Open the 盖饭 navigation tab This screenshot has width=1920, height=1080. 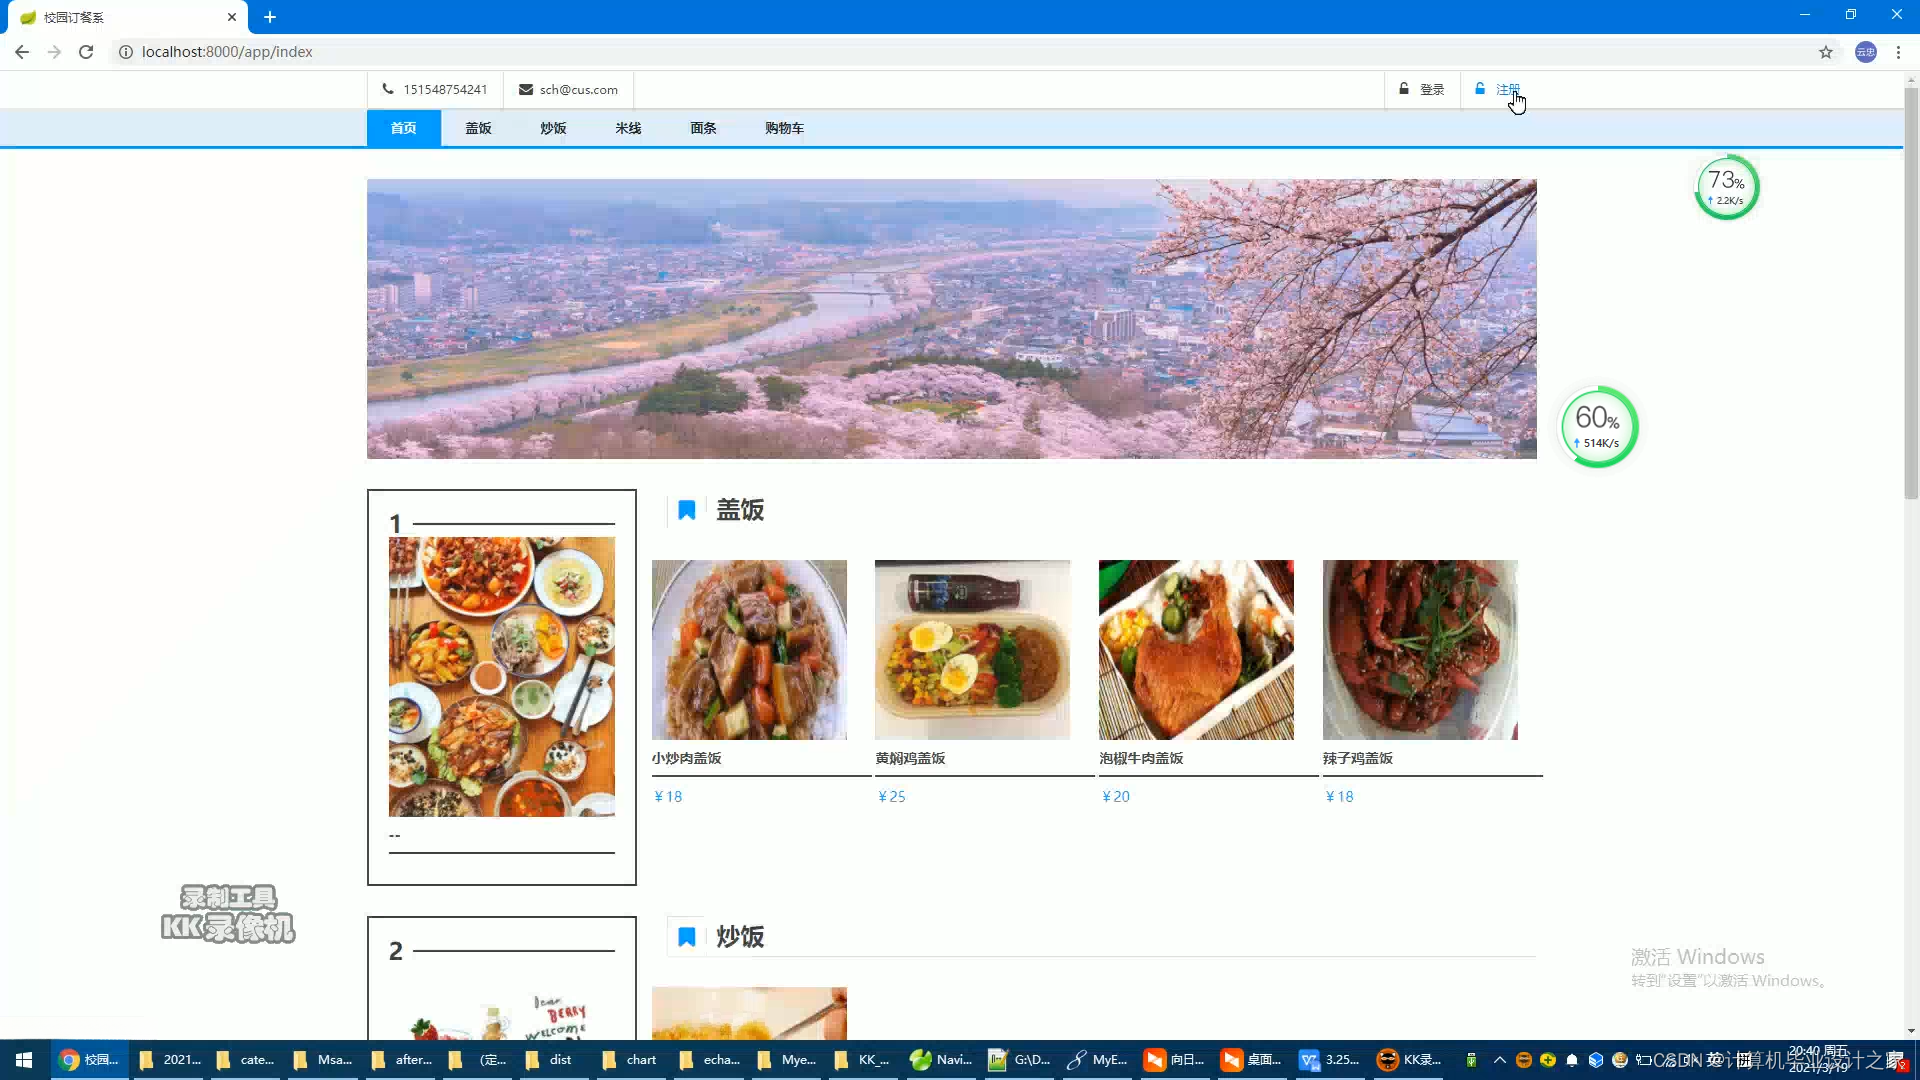click(x=478, y=128)
